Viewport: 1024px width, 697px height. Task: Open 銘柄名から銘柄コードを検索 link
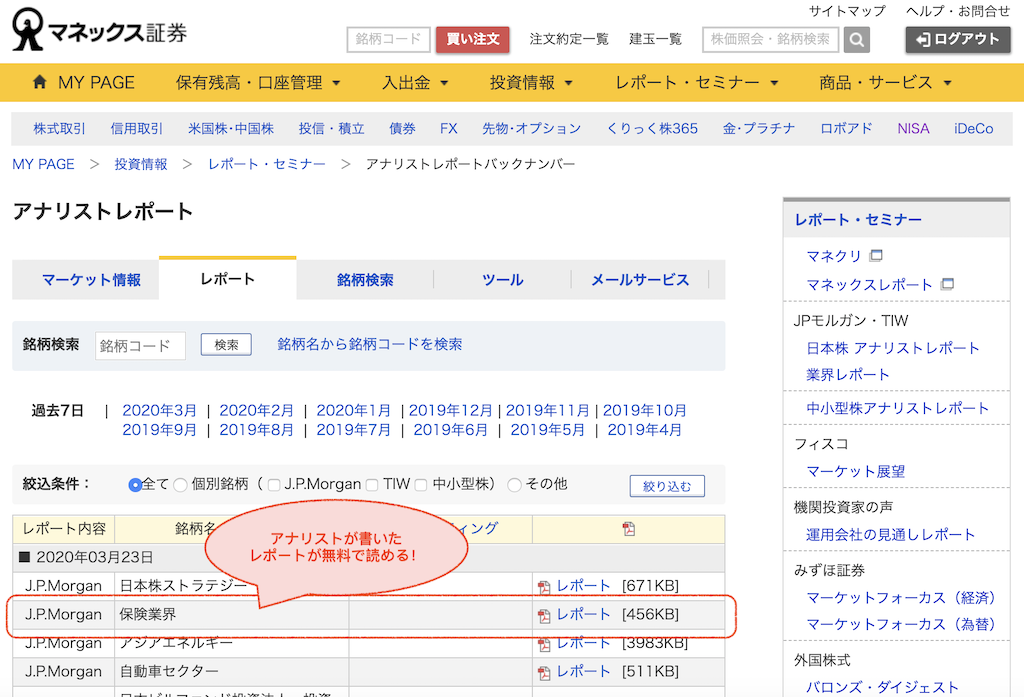coord(370,344)
